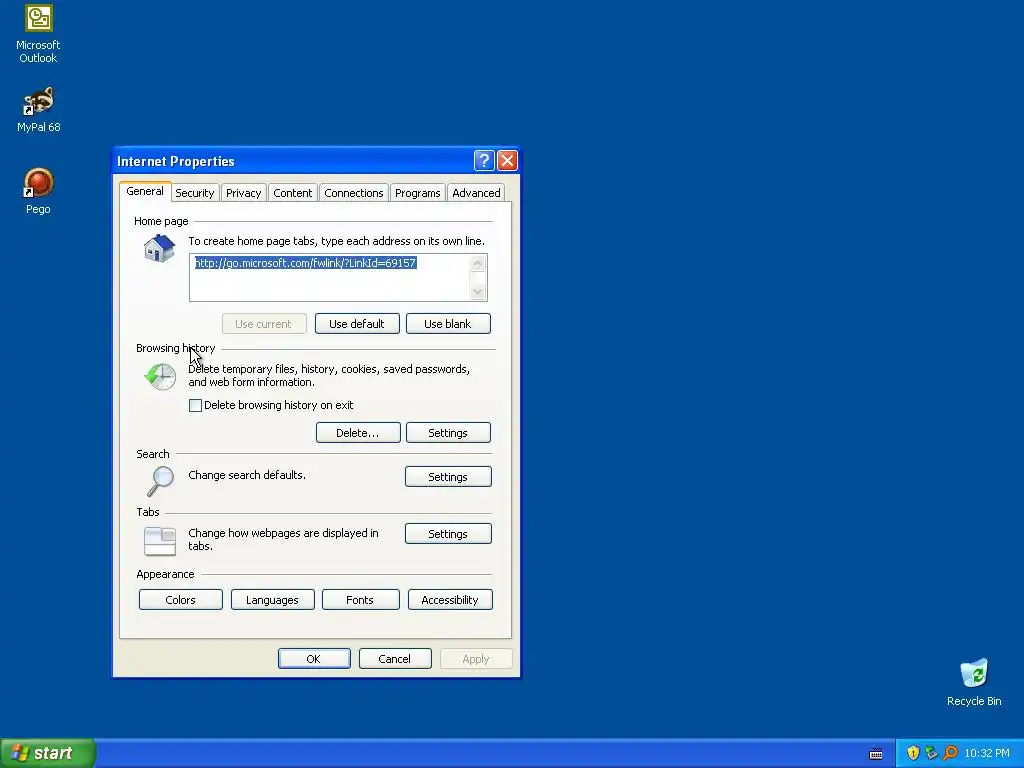Click the Browsing history clock icon
This screenshot has height=768, width=1024.
click(160, 377)
